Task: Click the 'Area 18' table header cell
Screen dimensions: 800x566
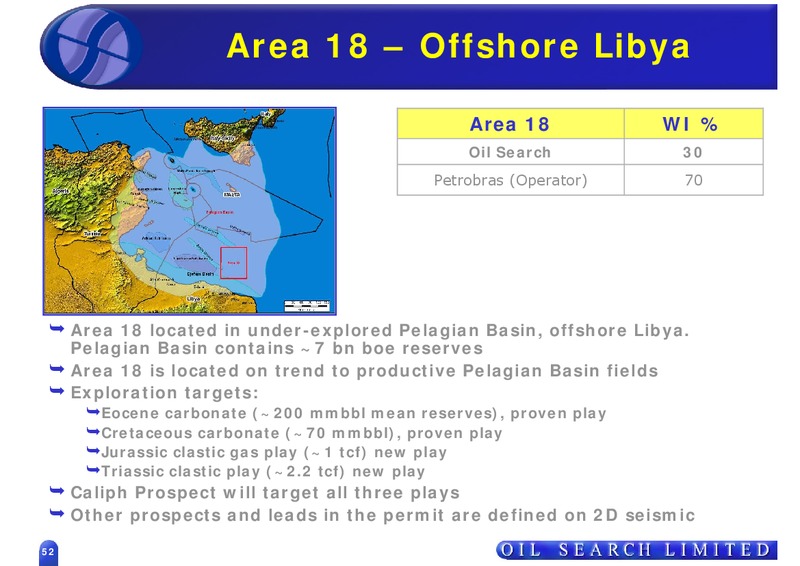Action: pos(510,124)
